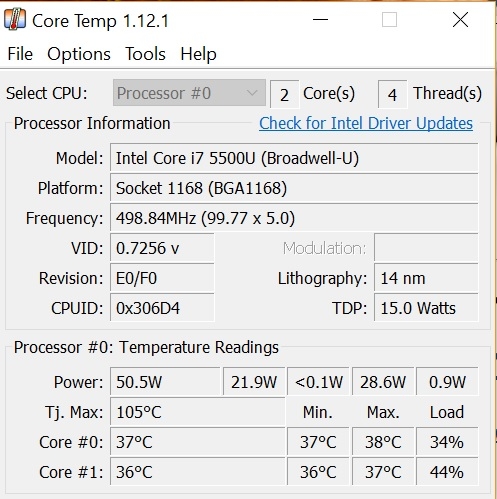Click the VID value field 0.7256 v

pyautogui.click(x=162, y=248)
